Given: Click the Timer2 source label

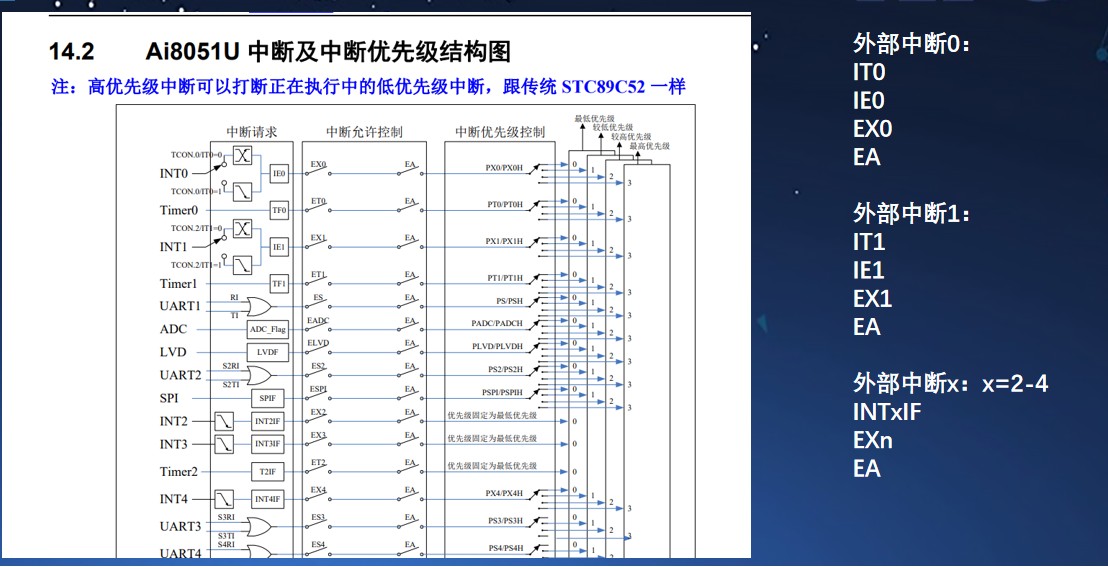Looking at the screenshot, I should (179, 471).
